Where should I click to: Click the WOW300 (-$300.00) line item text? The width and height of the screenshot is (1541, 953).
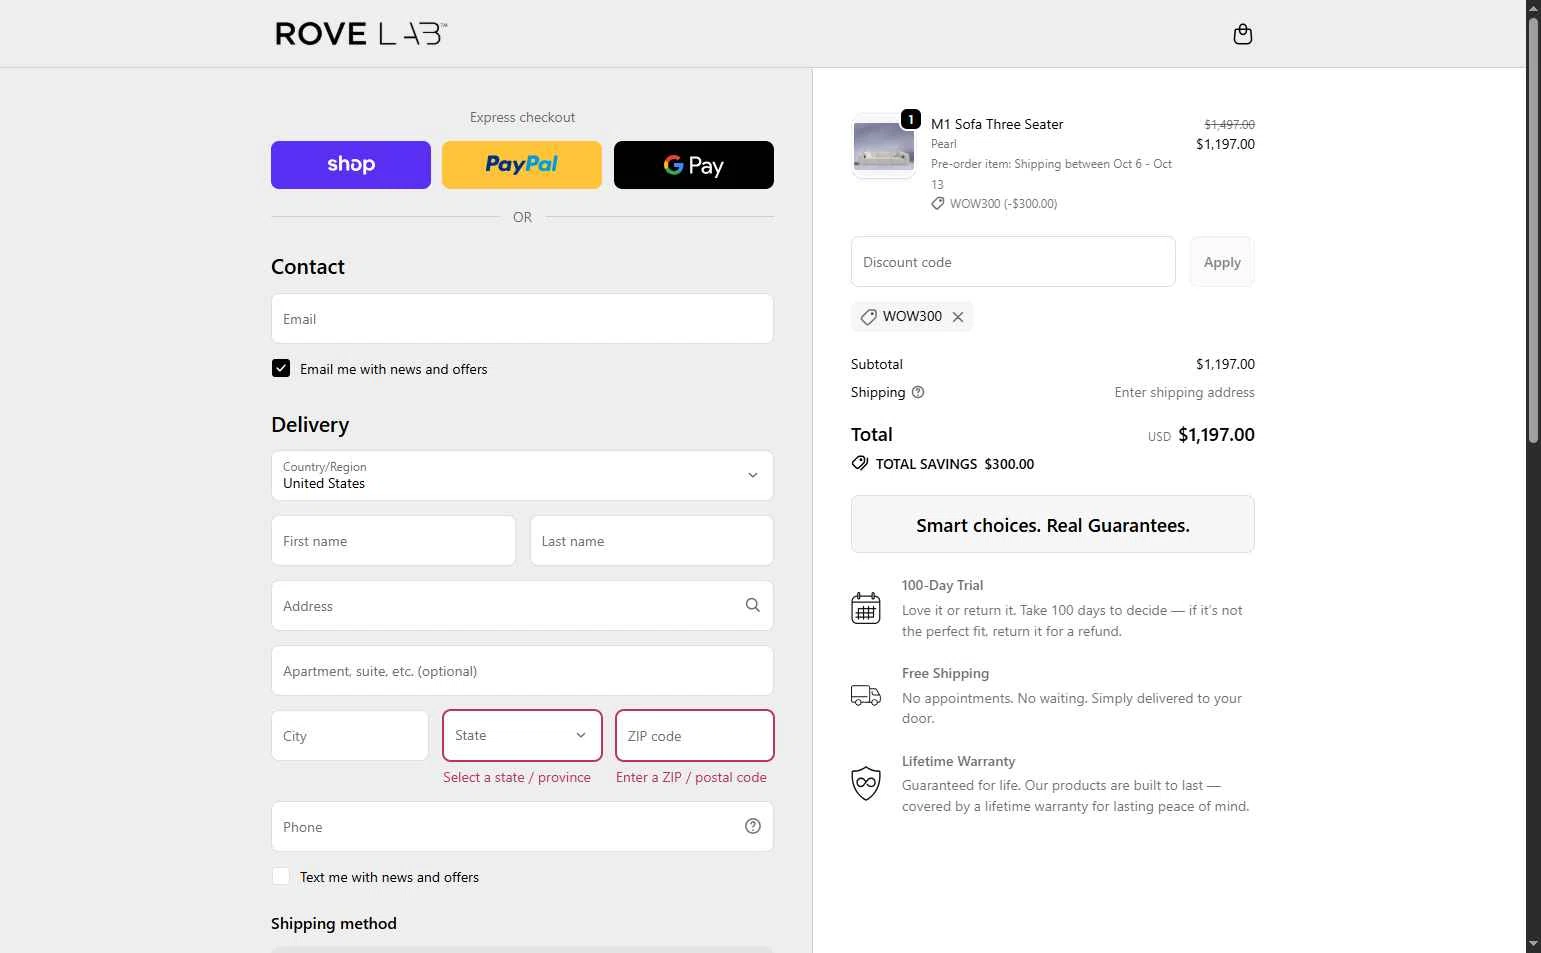(1003, 203)
